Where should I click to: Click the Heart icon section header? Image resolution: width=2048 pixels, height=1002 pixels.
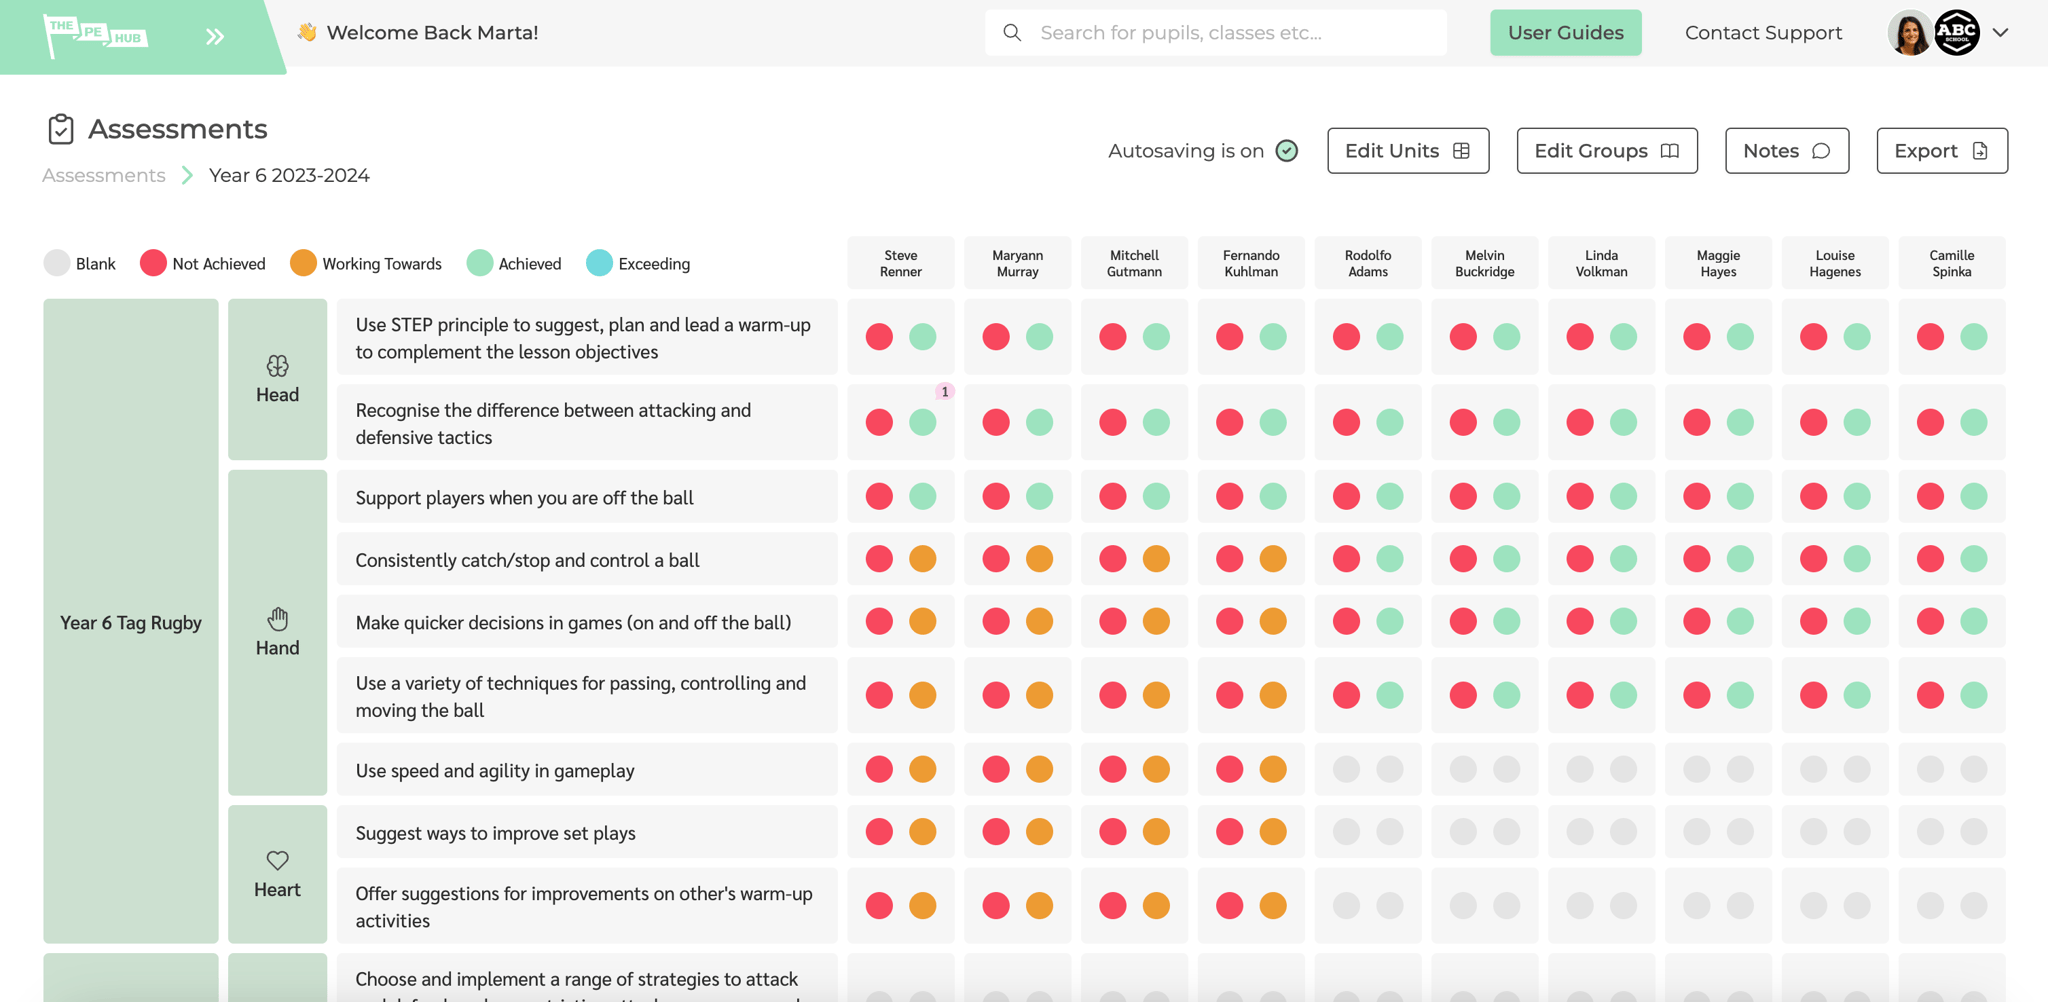[x=277, y=858]
